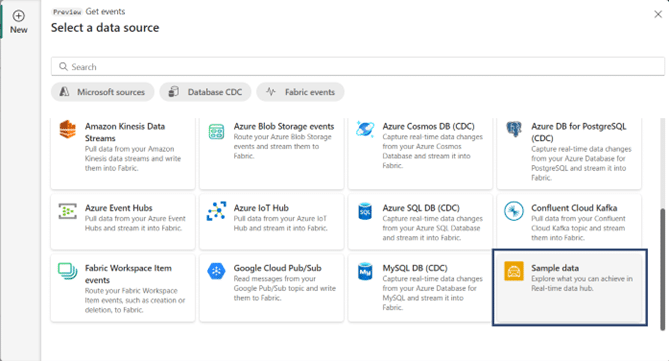669x361 pixels.
Task: Click the Azure SQL DB cylinder icon
Action: 365,211
